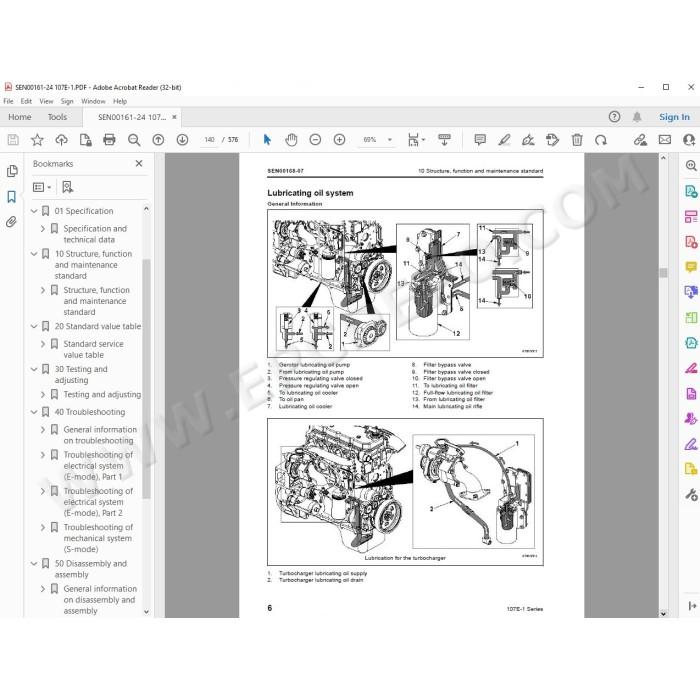The width and height of the screenshot is (700, 700).
Task: Click the Save file icon
Action: [13, 140]
